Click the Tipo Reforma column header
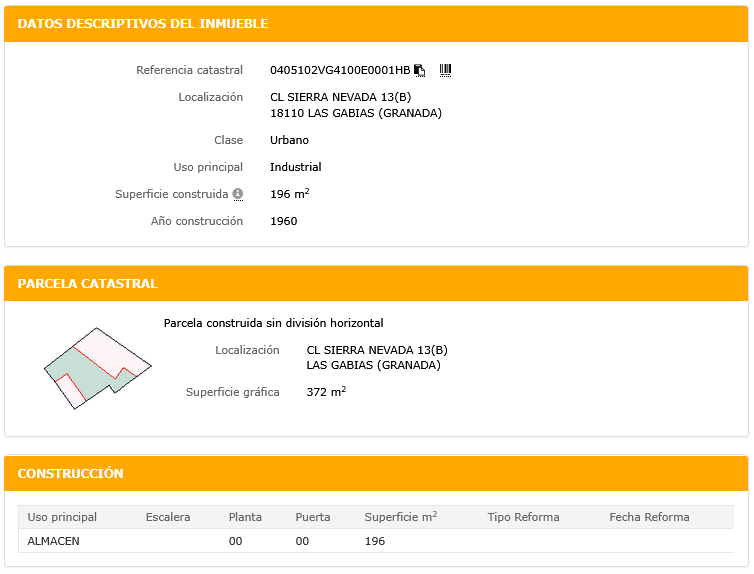This screenshot has width=754, height=574. 523,517
